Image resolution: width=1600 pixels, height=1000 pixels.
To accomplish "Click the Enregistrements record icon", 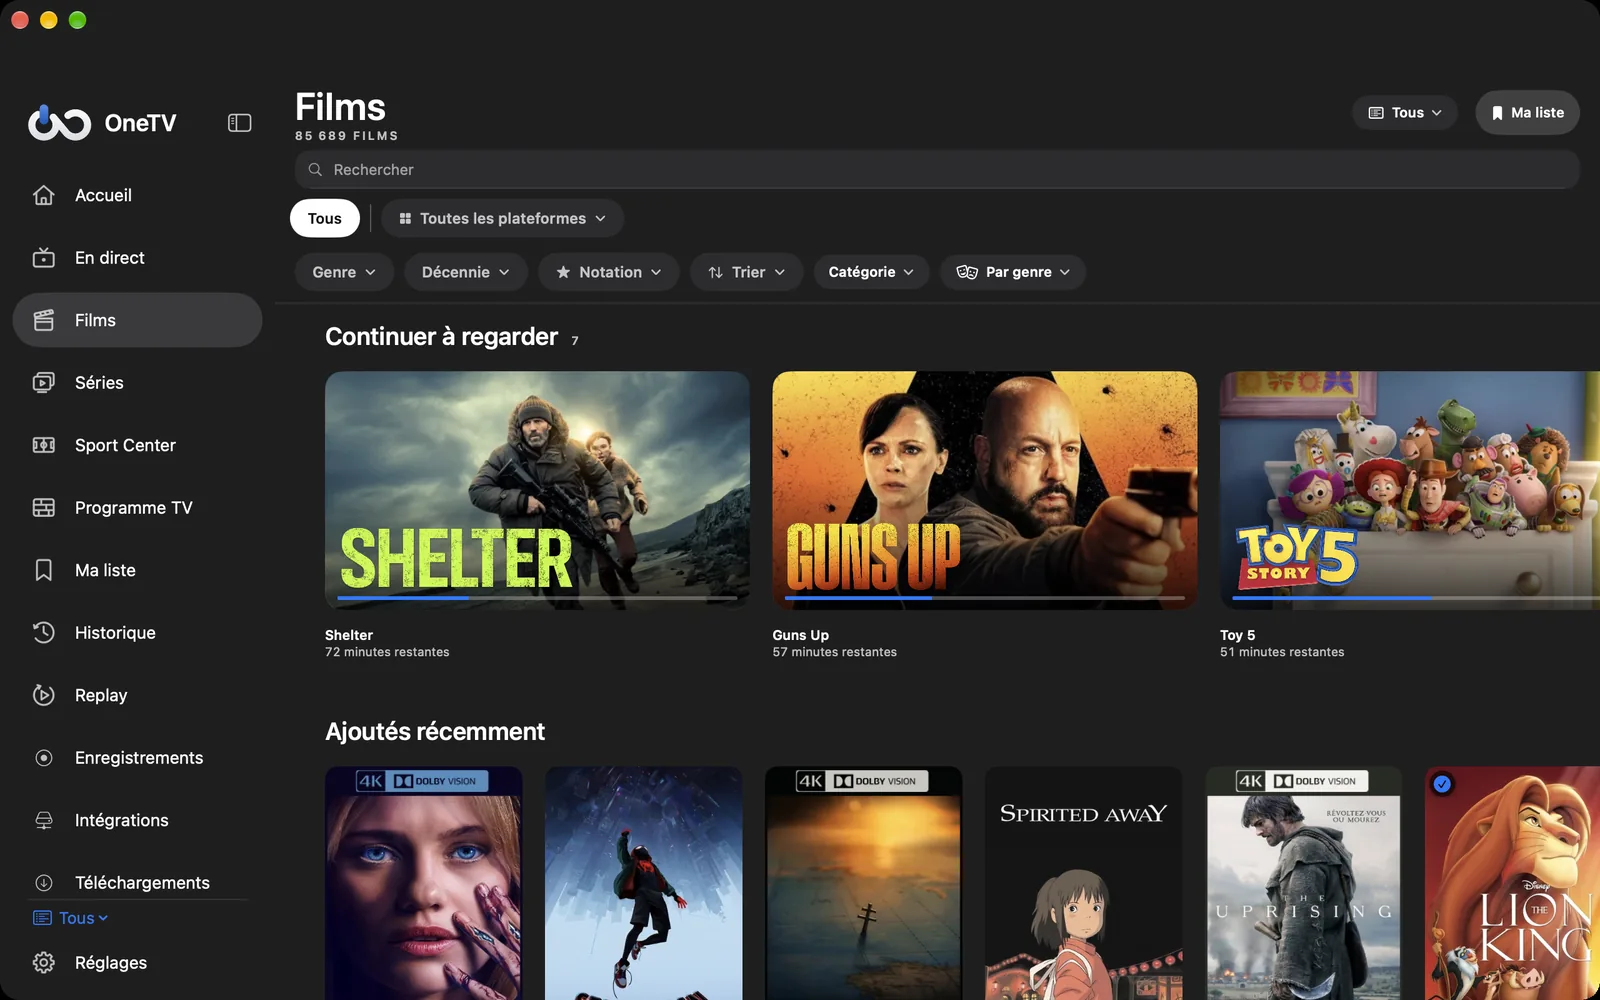I will coord(44,758).
